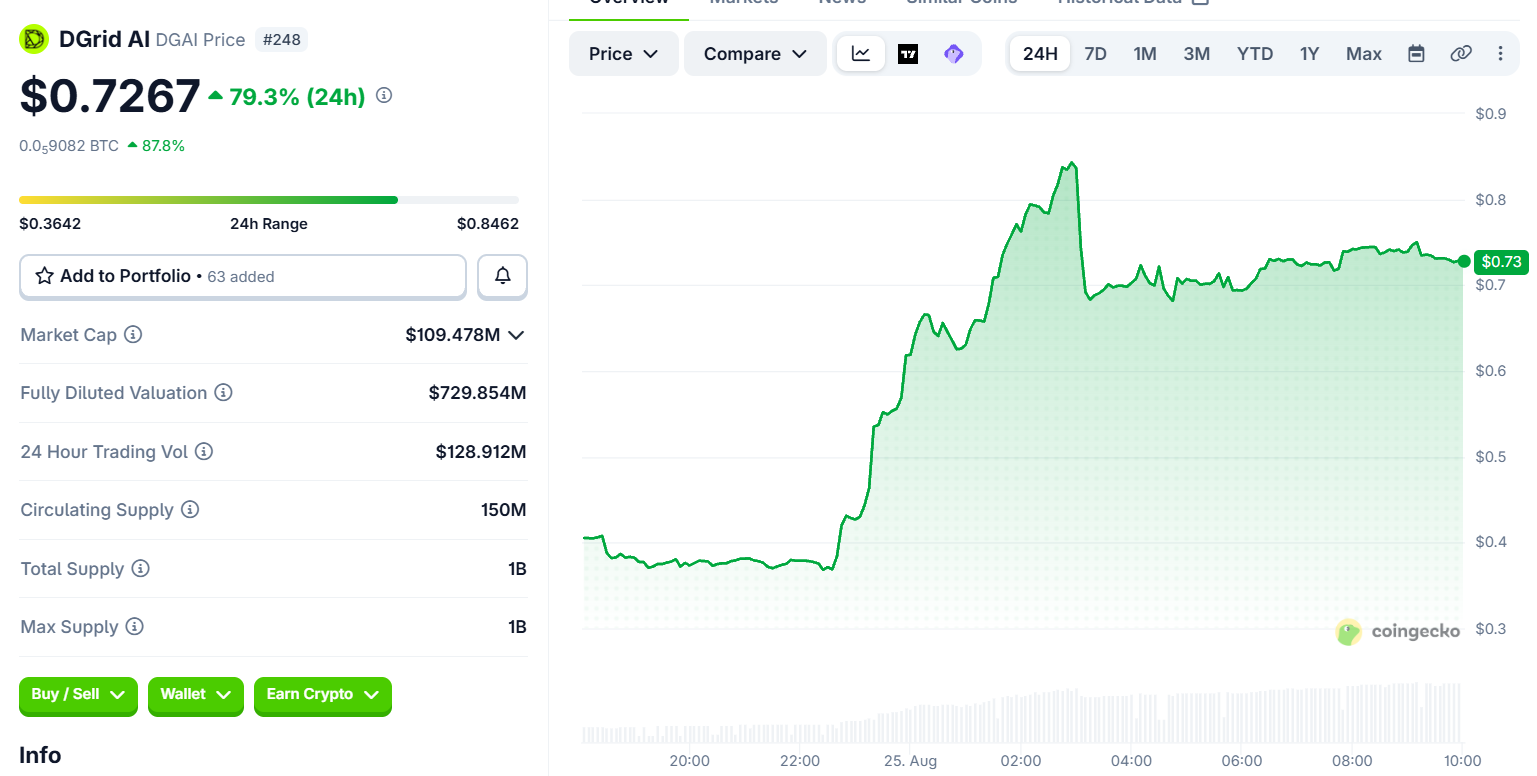Screen dimensions: 1537x776
Task: Show Circulating Supply info tooltip
Action: 190,510
